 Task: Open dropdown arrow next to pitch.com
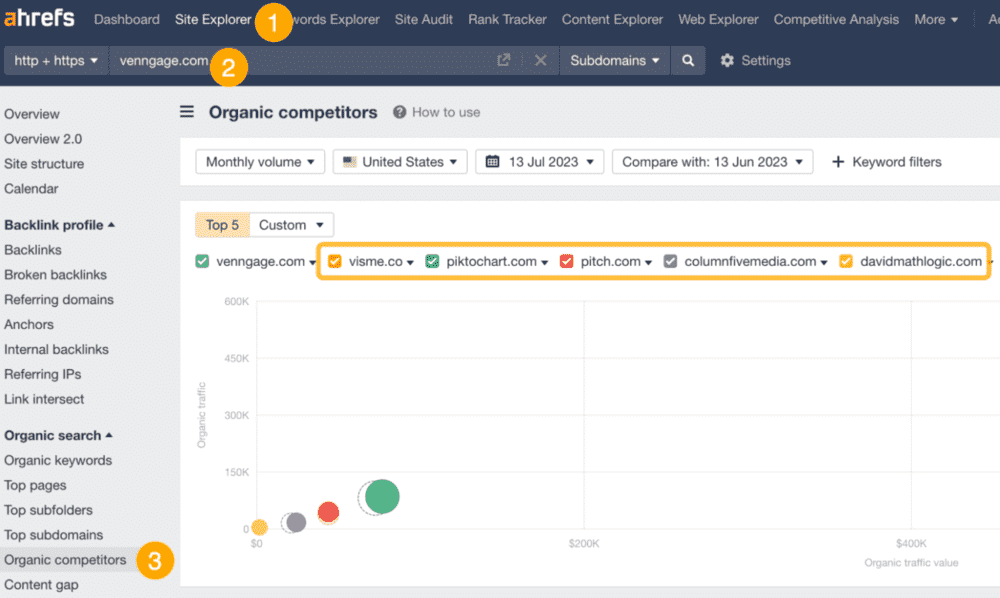click(x=648, y=263)
